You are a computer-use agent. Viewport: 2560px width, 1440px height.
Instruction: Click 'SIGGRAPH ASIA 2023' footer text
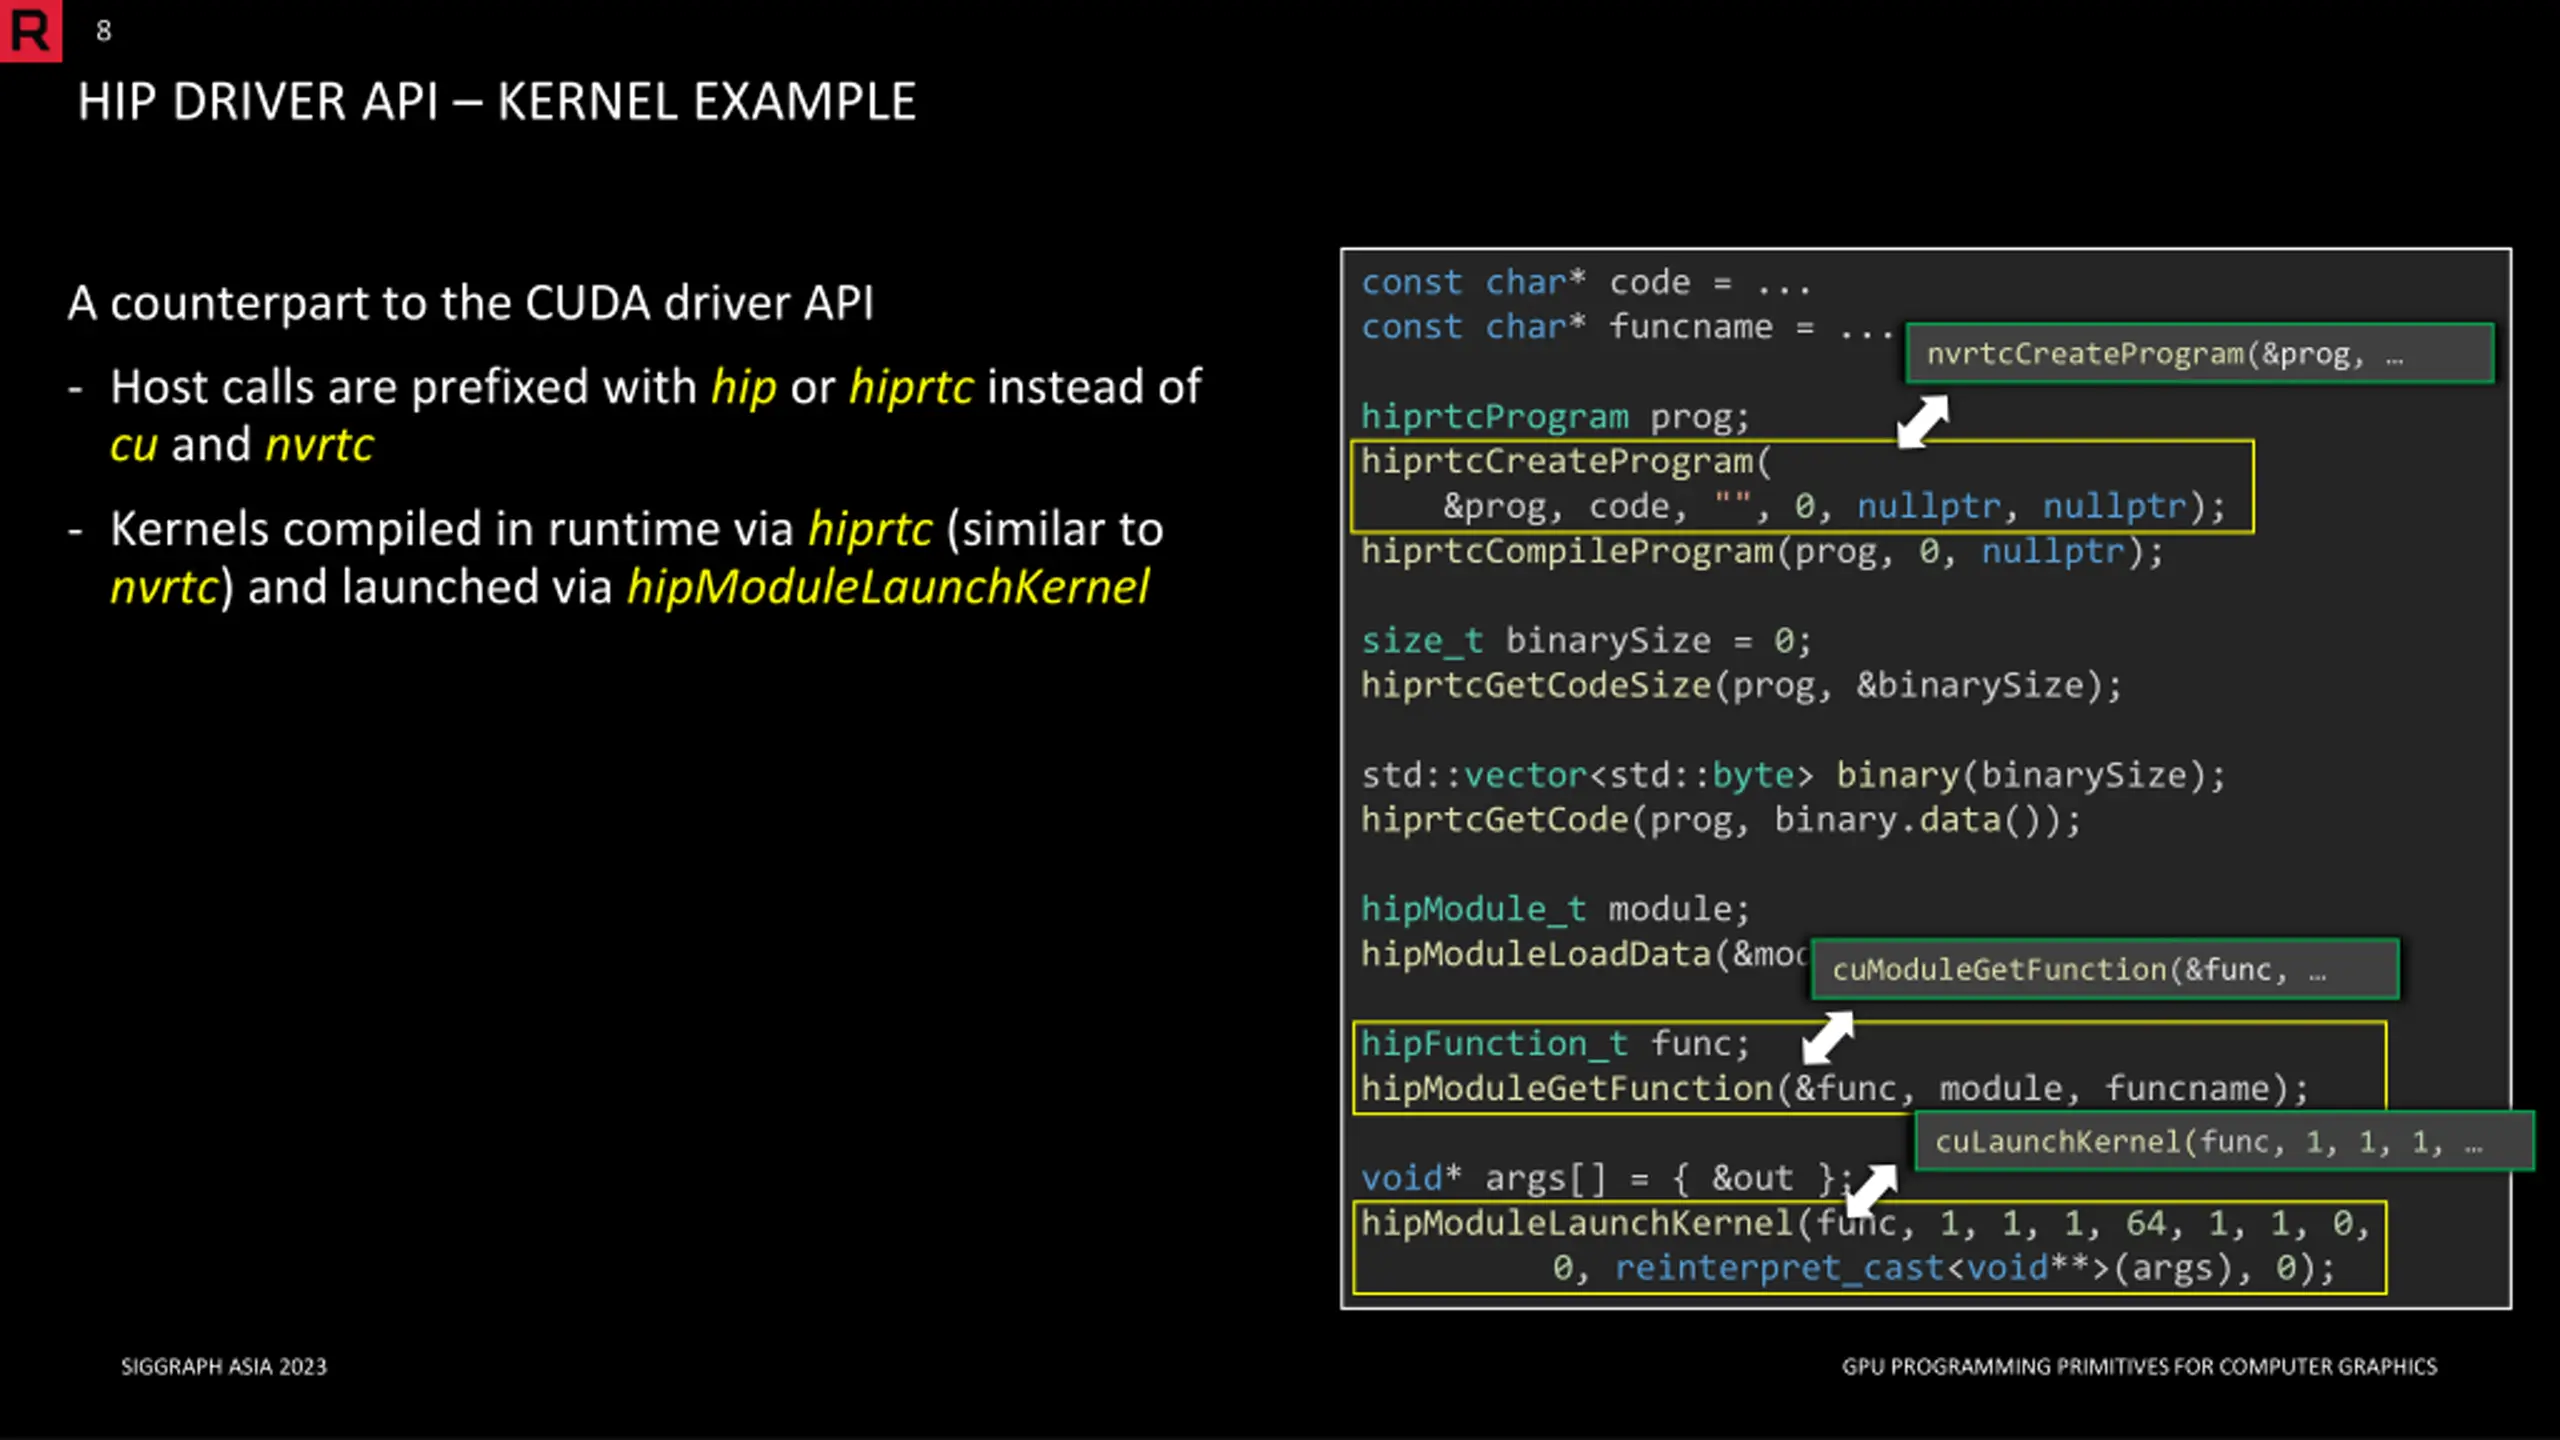pyautogui.click(x=224, y=1367)
